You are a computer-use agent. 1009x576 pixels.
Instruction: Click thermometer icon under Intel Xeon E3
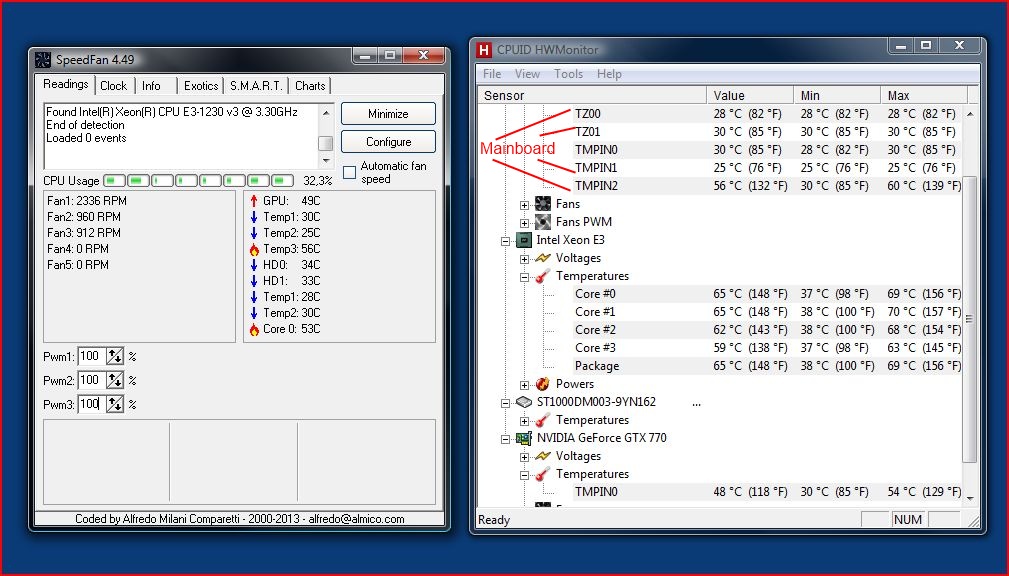pos(542,276)
